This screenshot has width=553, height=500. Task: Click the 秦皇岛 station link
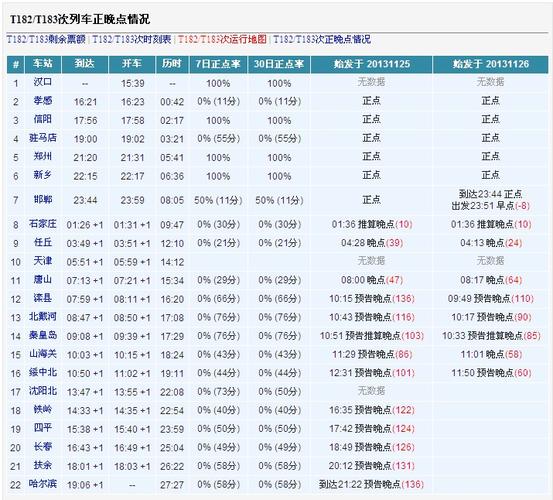pyautogui.click(x=43, y=335)
